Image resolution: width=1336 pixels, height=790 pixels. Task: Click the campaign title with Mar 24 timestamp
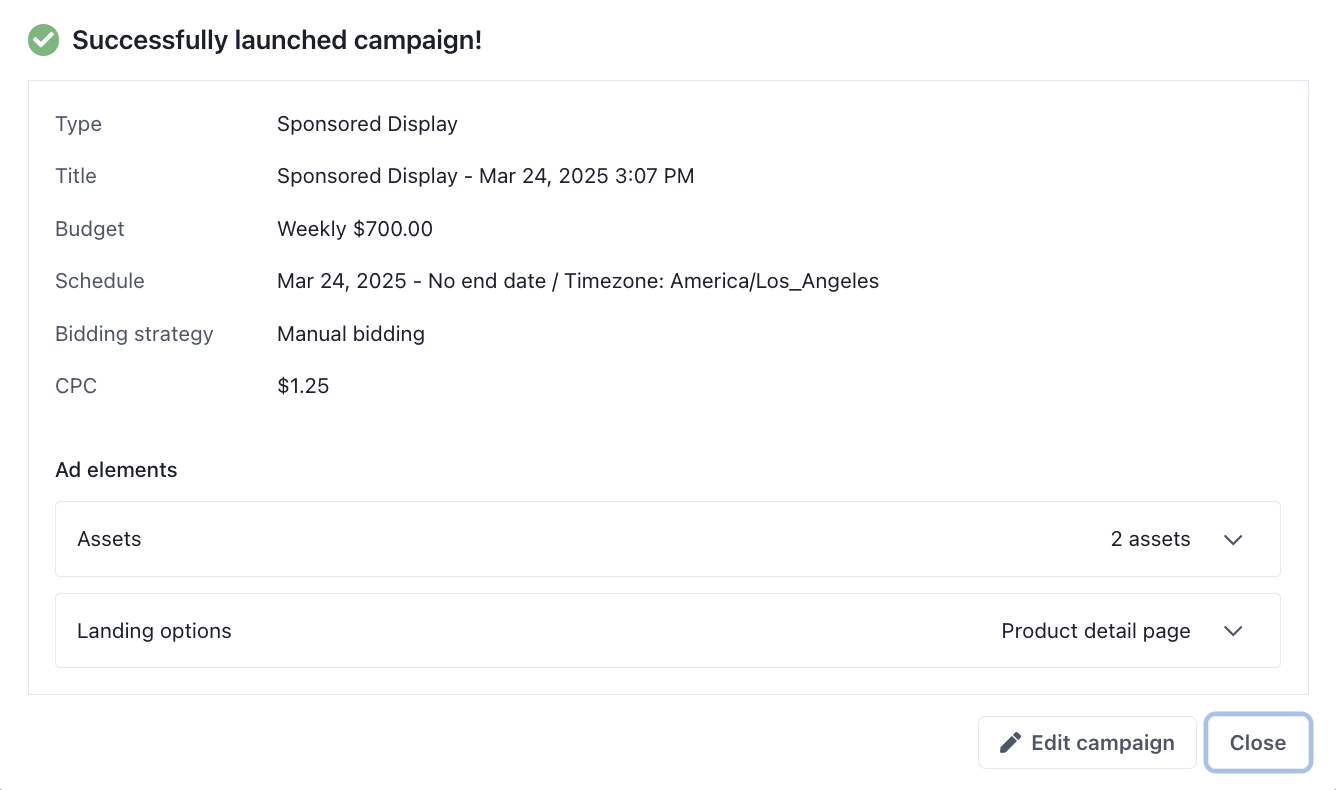pos(485,176)
